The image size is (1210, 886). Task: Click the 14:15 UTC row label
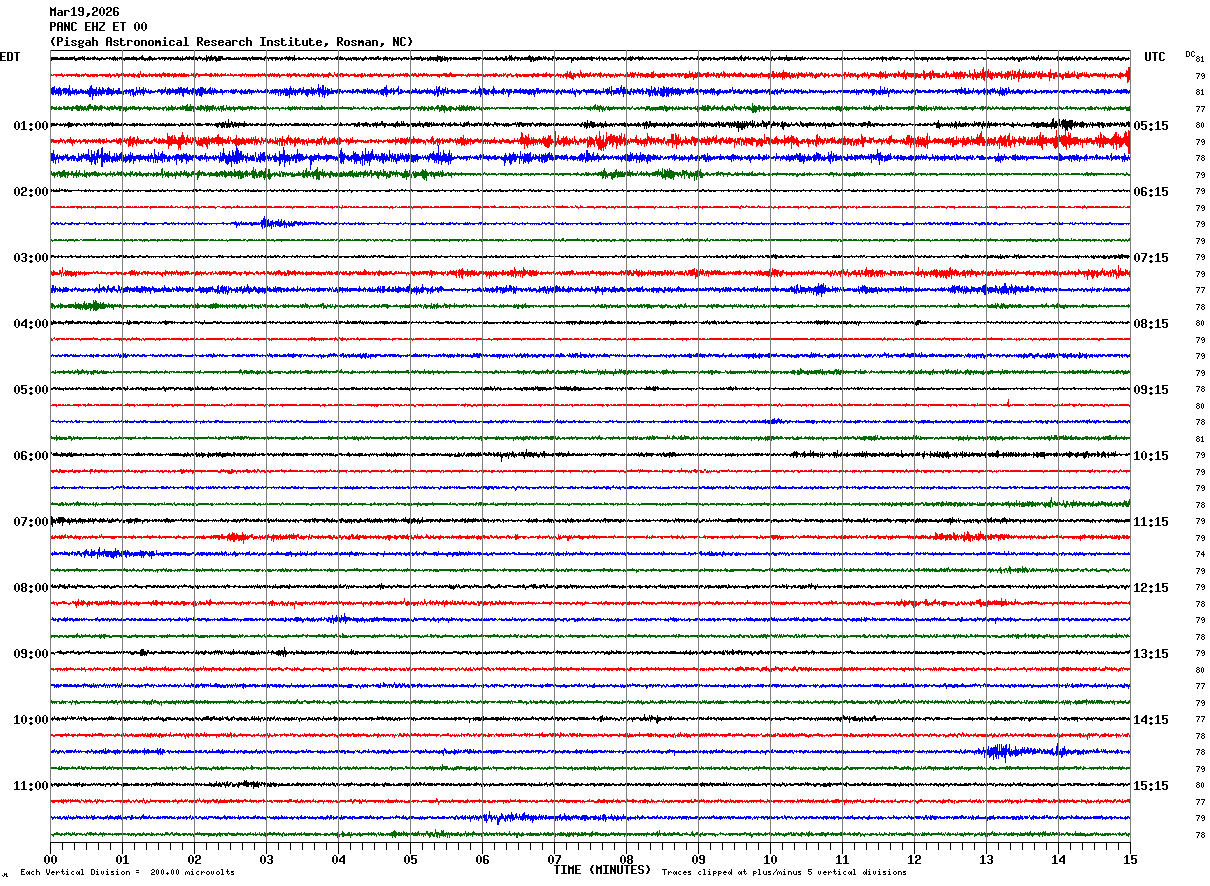(x=1151, y=720)
